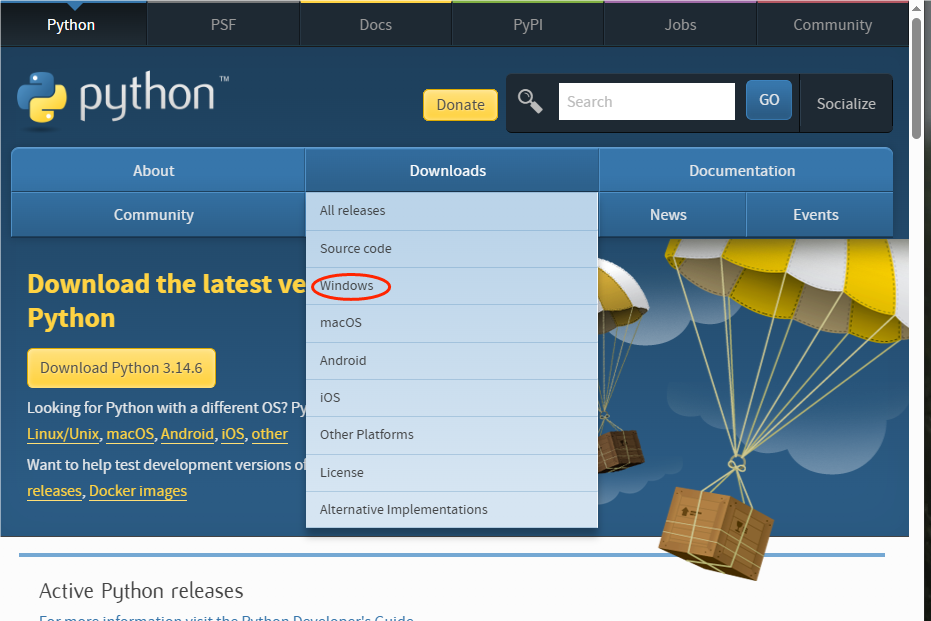This screenshot has width=931, height=621.
Task: Click the page vertical scrollbar thumb
Action: (x=917, y=77)
